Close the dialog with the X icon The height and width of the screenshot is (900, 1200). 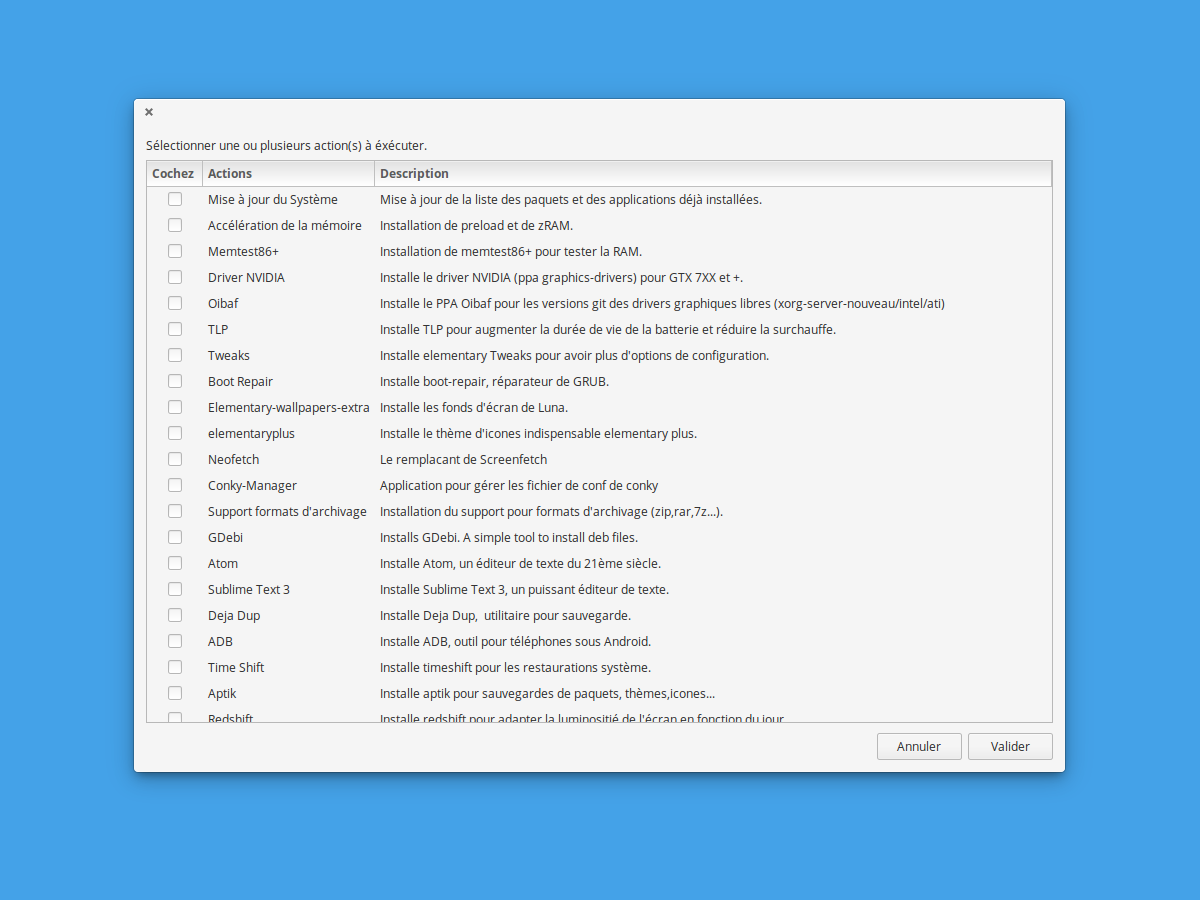(x=149, y=112)
